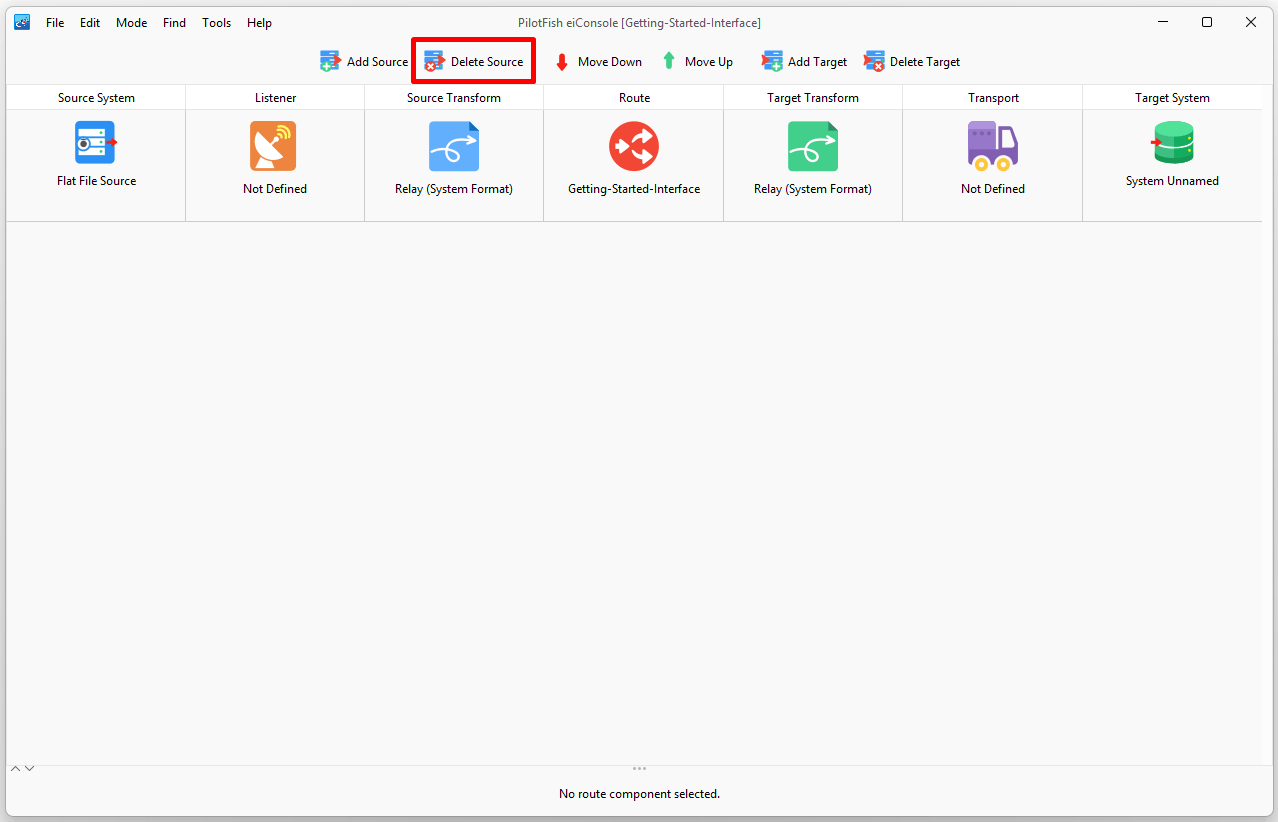Click the Flat File Source system icon
The width and height of the screenshot is (1278, 822).
pyautogui.click(x=96, y=142)
